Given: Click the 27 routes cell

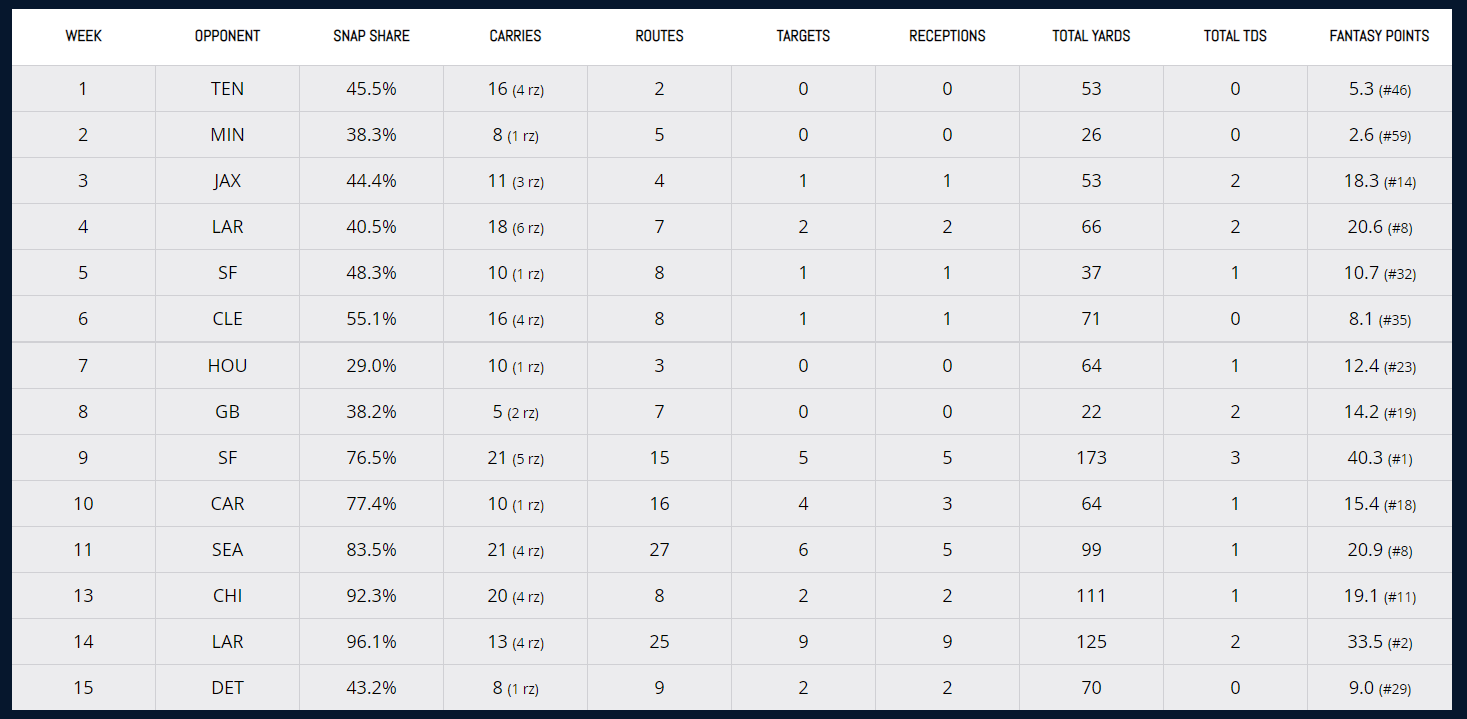Looking at the screenshot, I should tap(659, 550).
